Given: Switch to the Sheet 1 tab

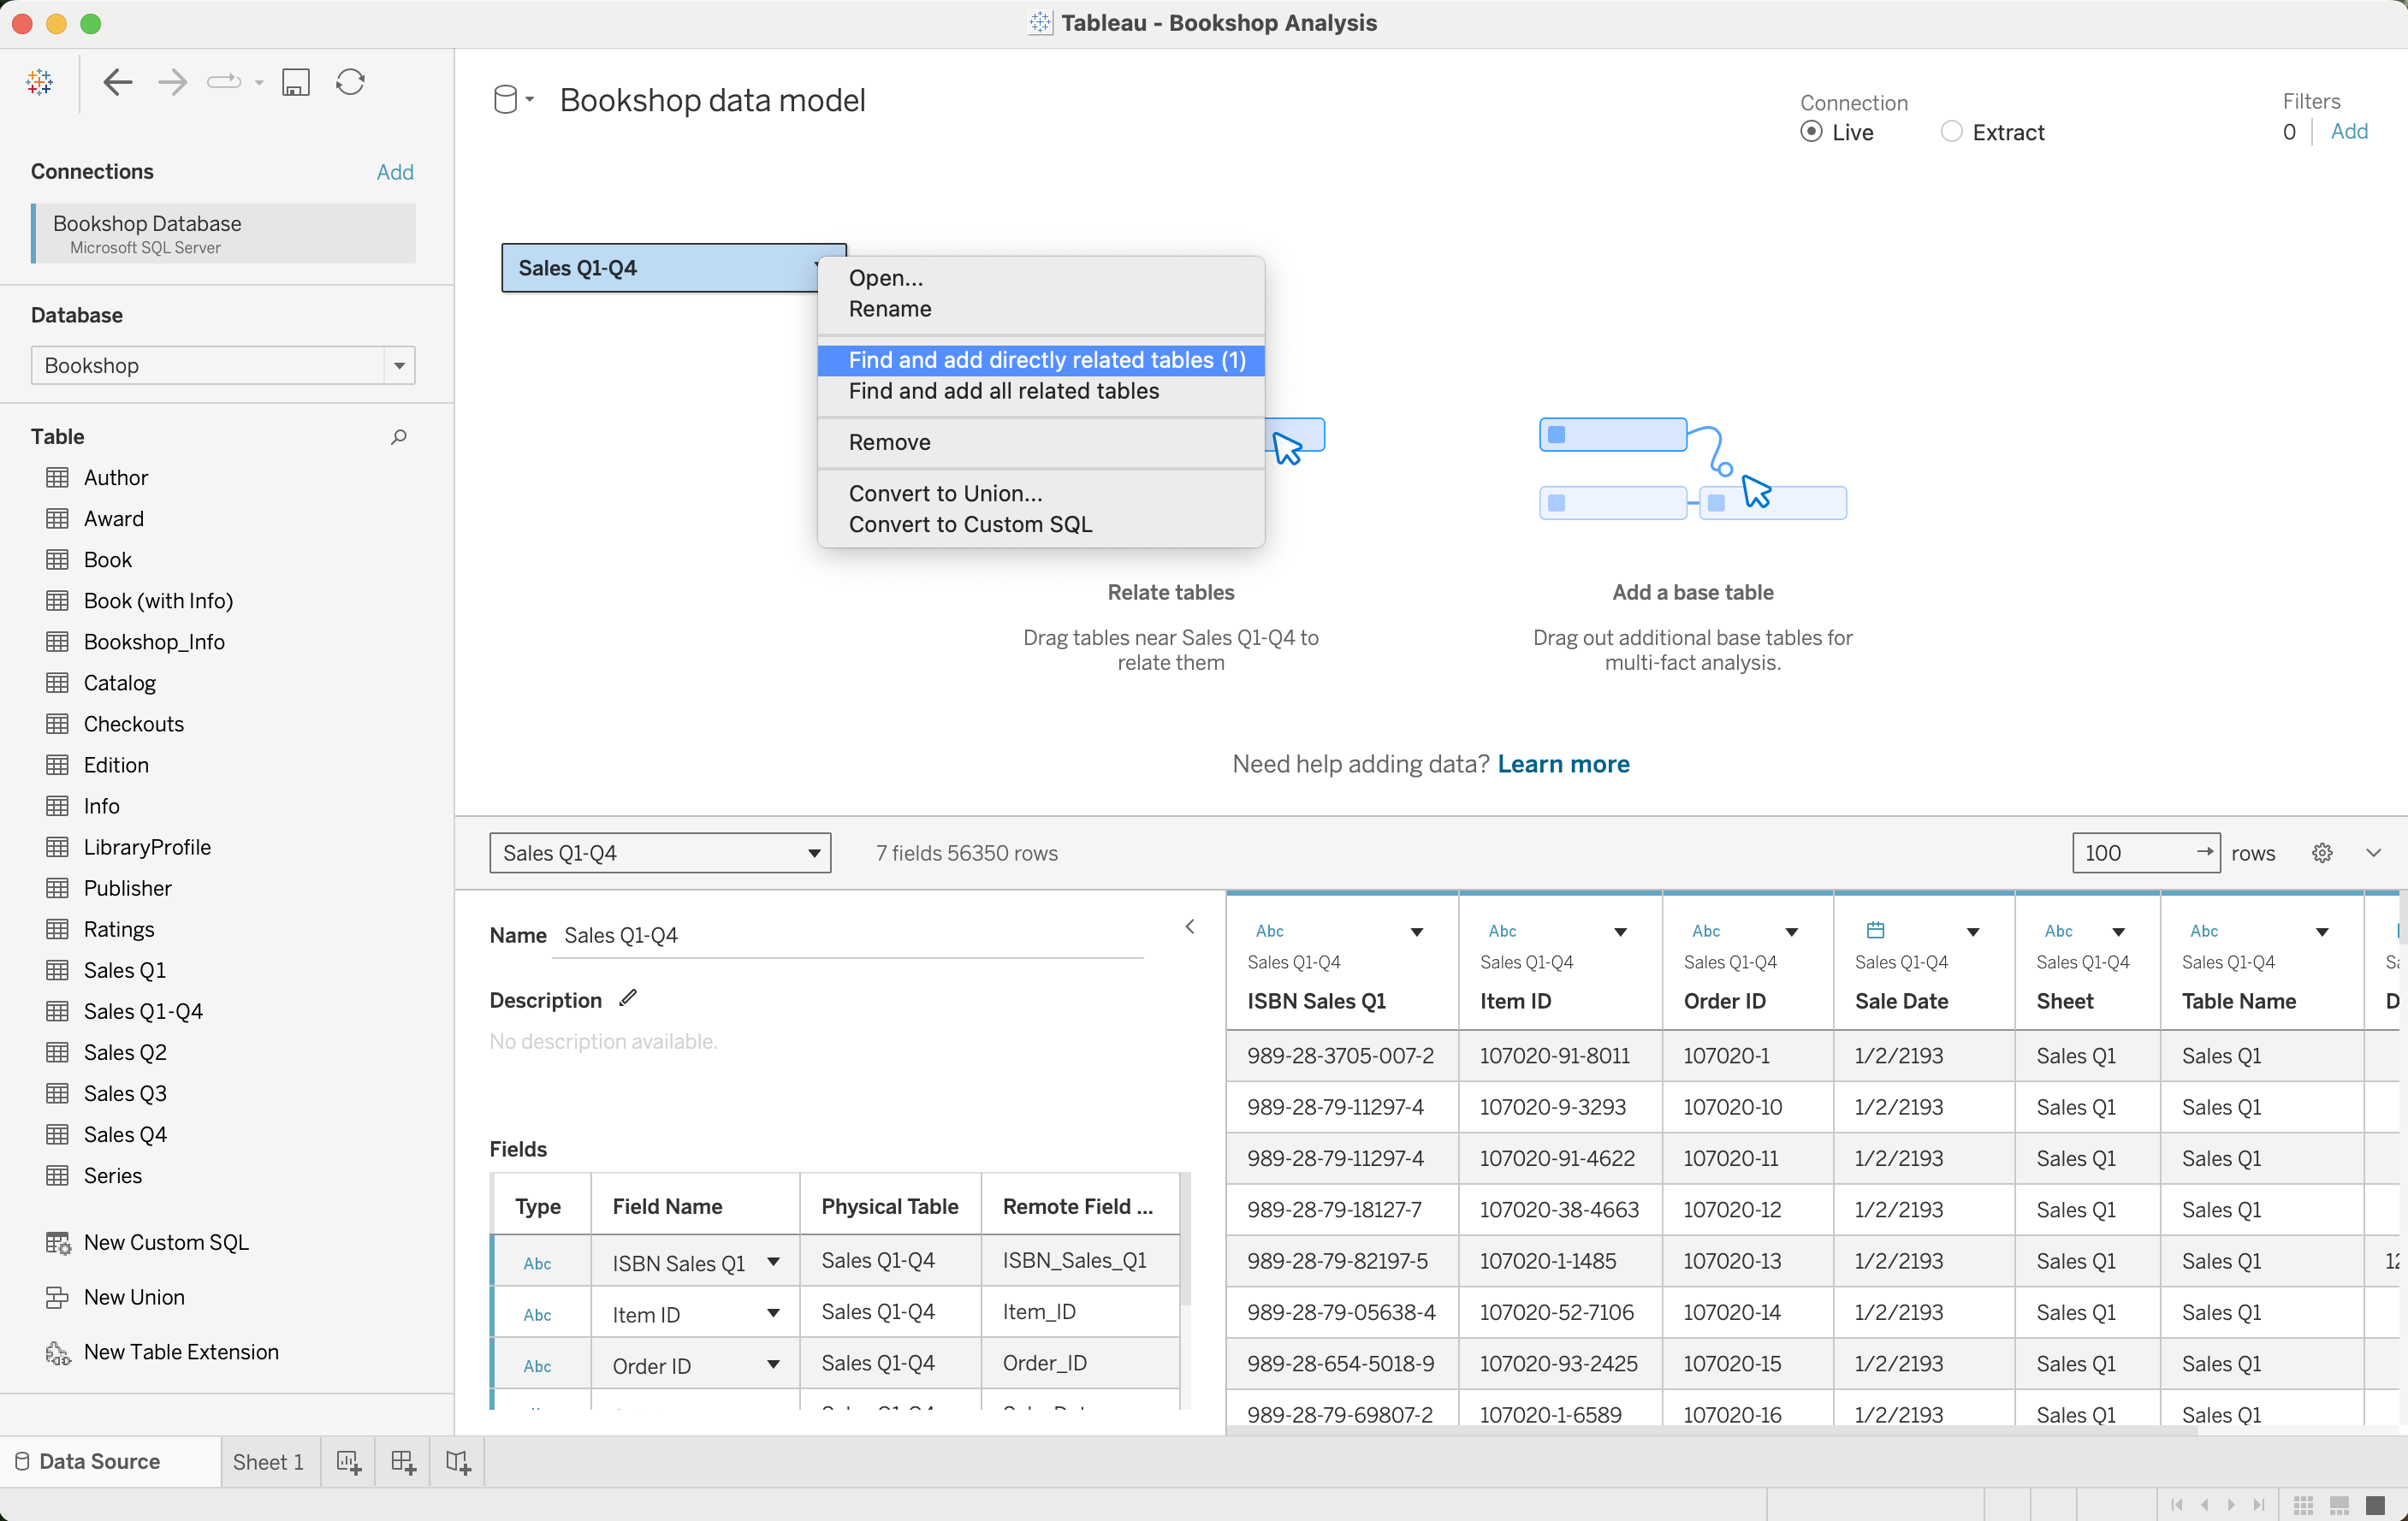Looking at the screenshot, I should 268,1462.
